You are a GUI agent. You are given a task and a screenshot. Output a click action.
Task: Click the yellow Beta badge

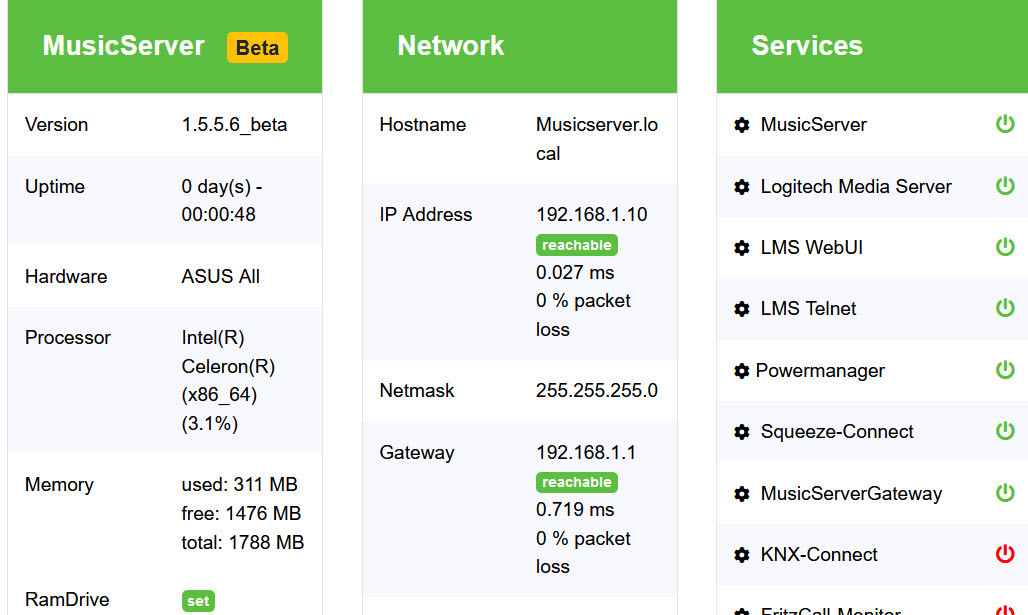pyautogui.click(x=257, y=48)
